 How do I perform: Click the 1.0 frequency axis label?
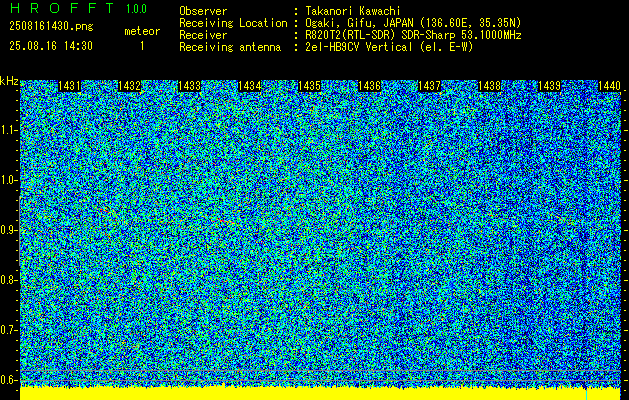(x=9, y=180)
